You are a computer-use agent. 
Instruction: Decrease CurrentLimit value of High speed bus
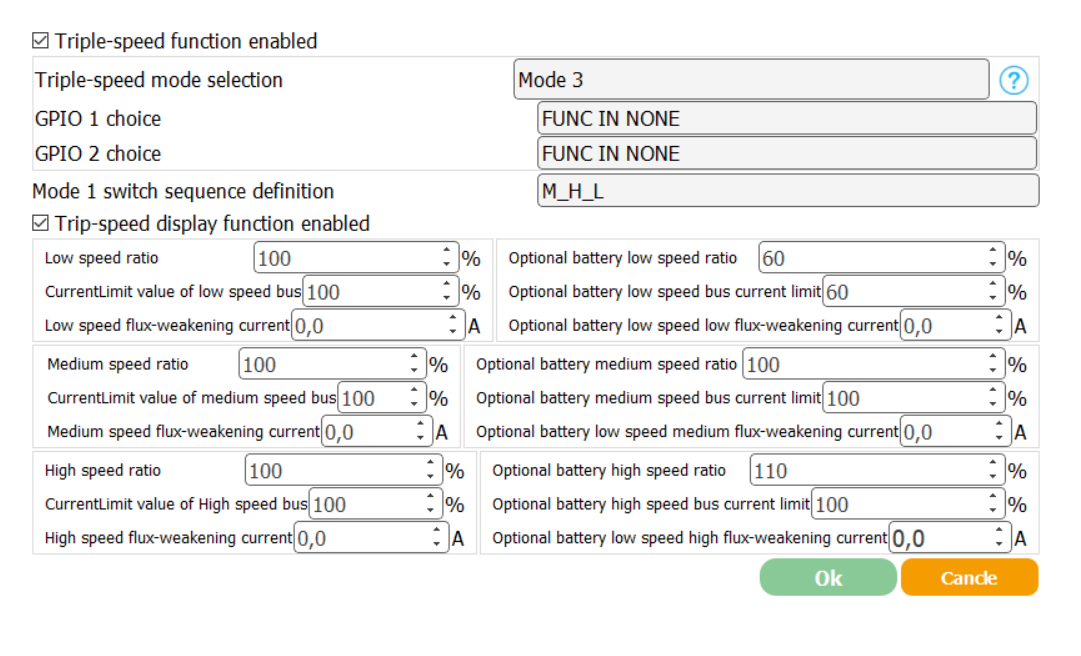point(432,510)
